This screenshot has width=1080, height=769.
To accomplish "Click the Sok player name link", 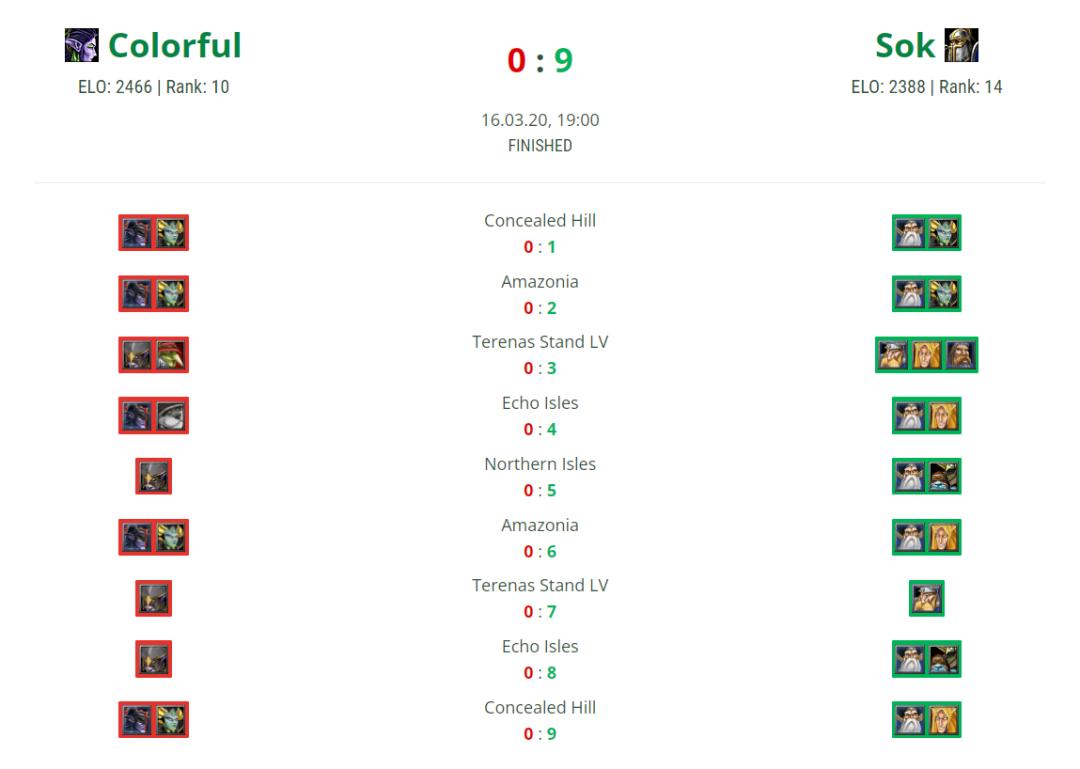I will pyautogui.click(x=904, y=45).
